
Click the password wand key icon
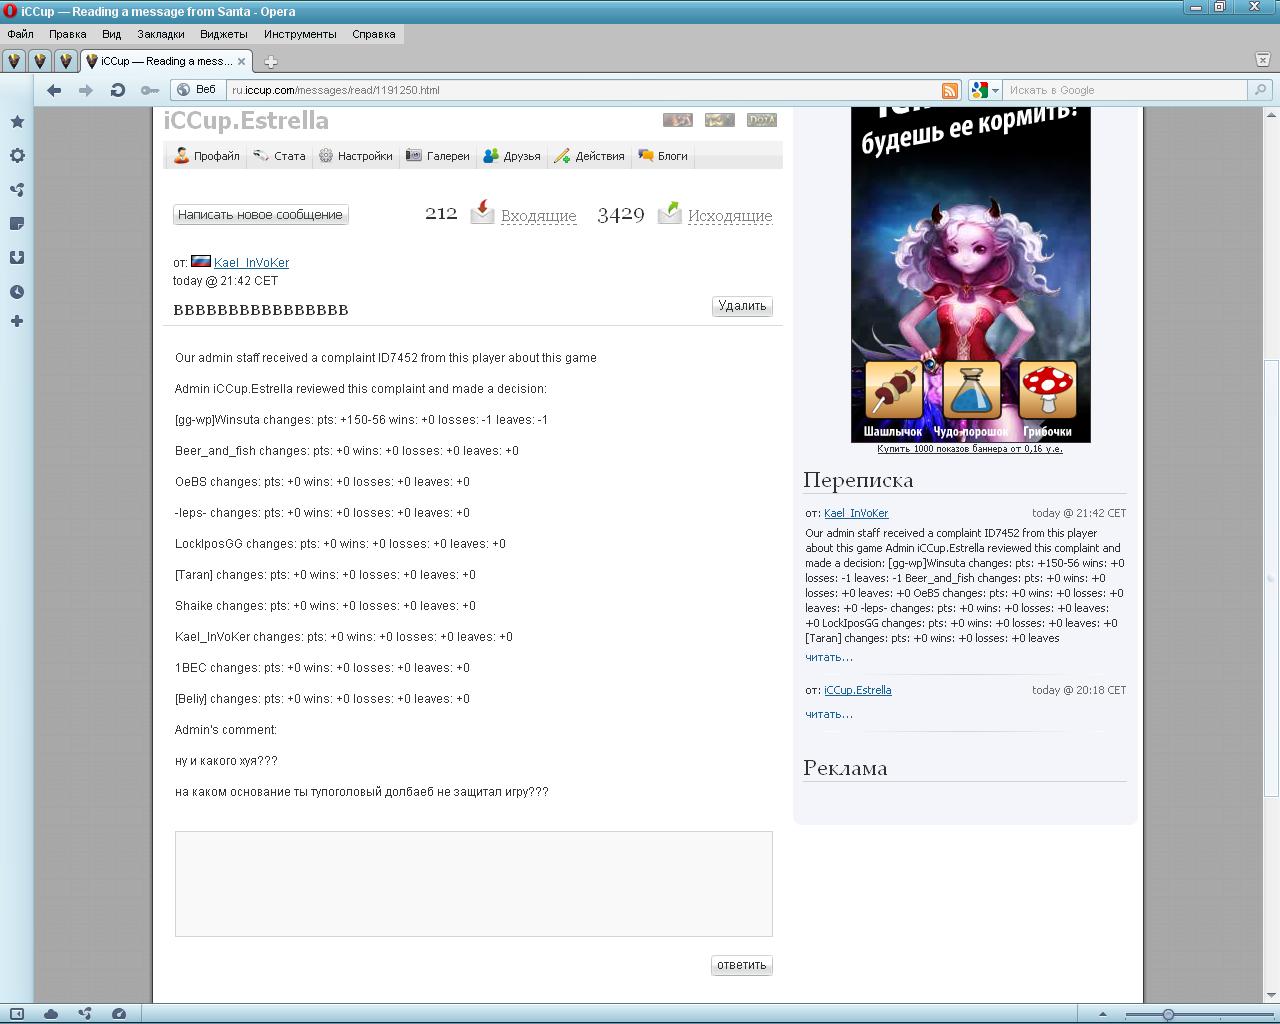(x=149, y=90)
